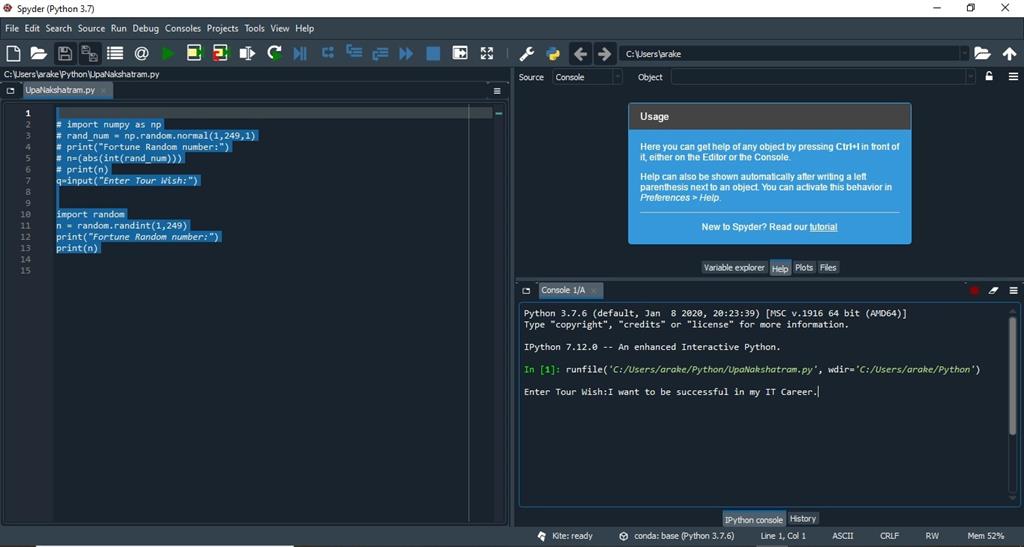This screenshot has height=547, width=1024.
Task: Run the file with the green play icon
Action: point(168,53)
